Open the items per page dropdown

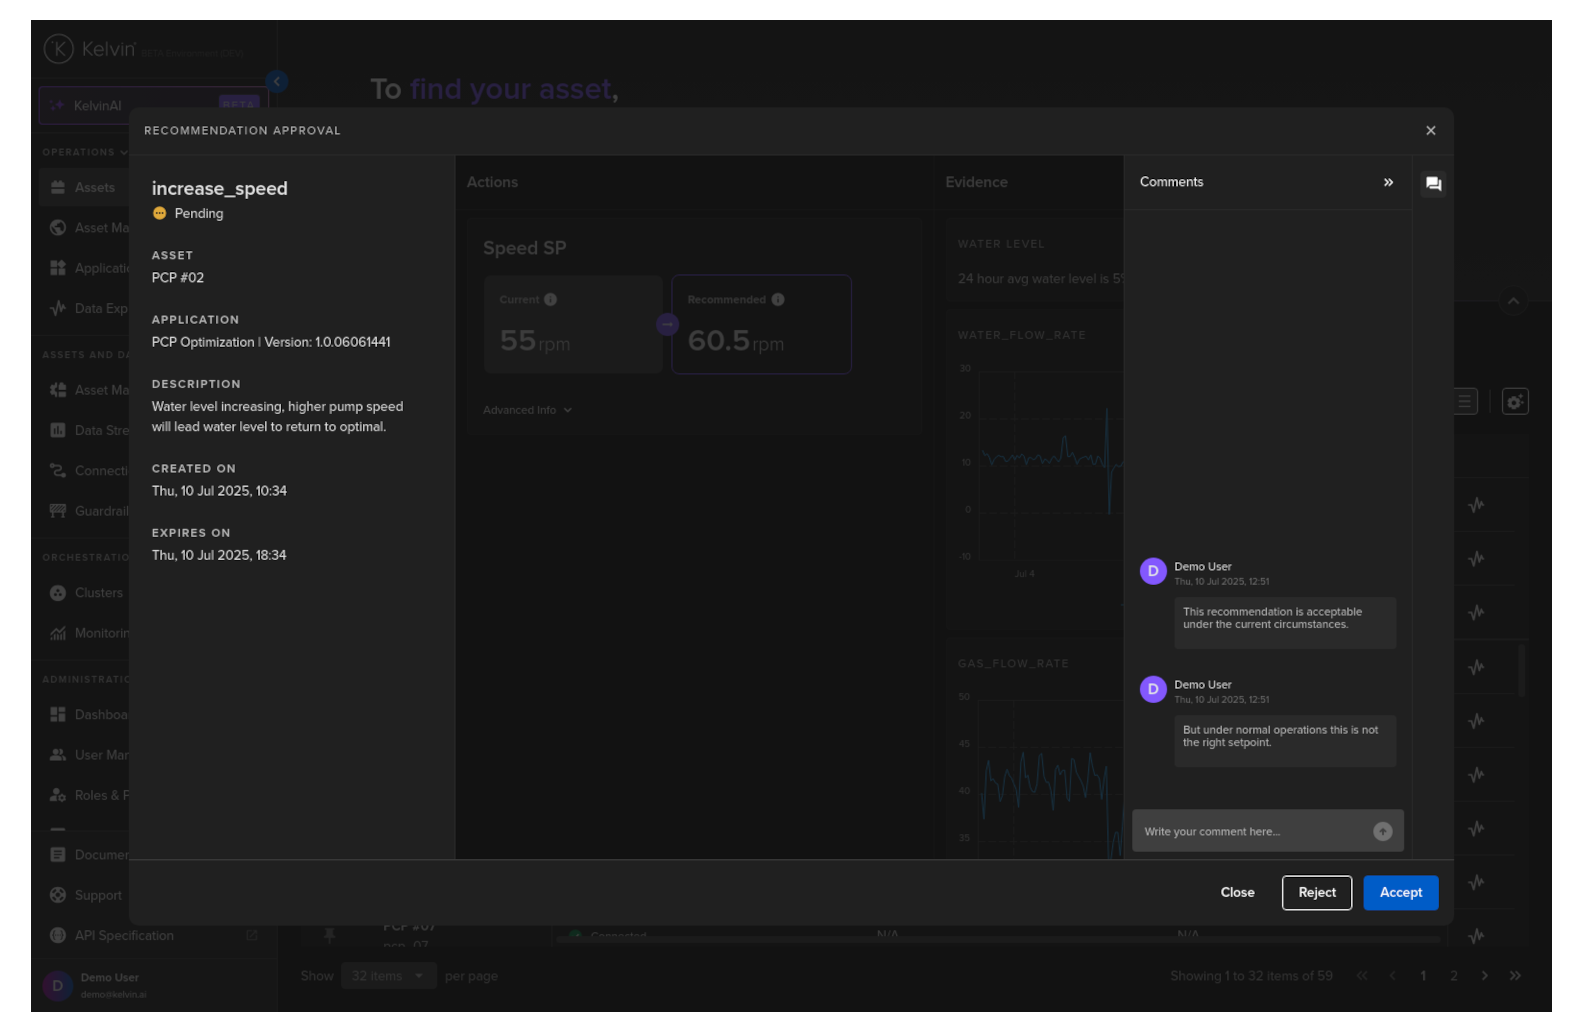[x=387, y=976]
